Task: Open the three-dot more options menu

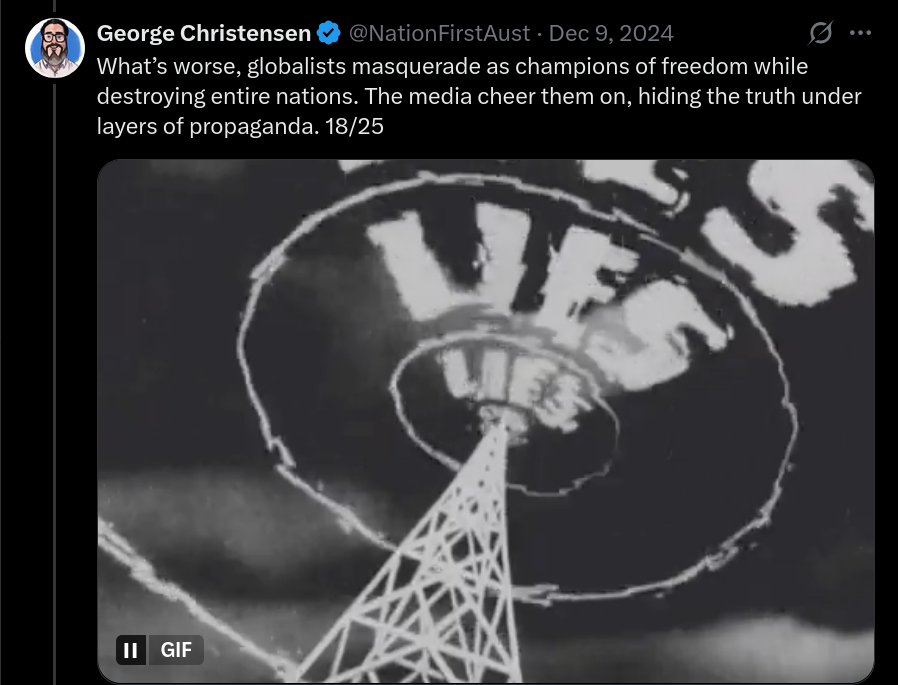Action: click(x=860, y=33)
